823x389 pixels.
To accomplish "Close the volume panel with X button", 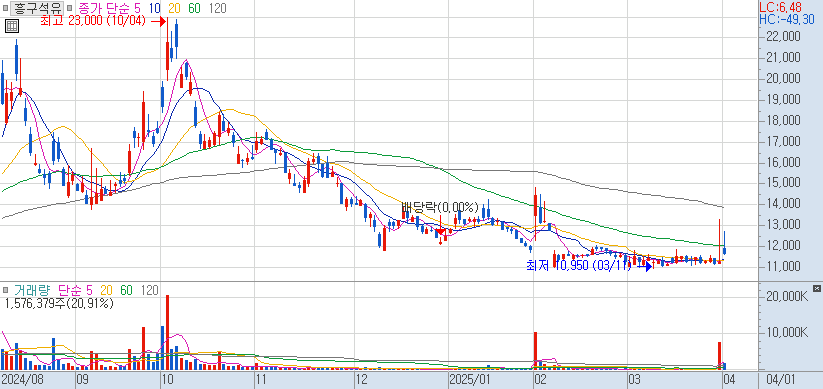I will pos(816,288).
